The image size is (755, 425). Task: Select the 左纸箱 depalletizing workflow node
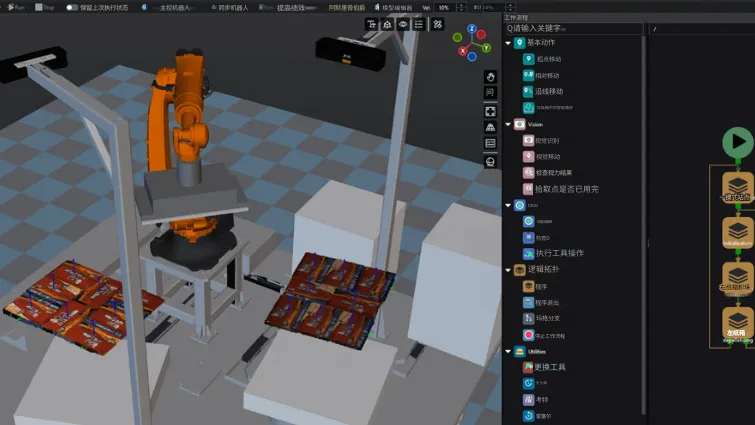coord(738,324)
